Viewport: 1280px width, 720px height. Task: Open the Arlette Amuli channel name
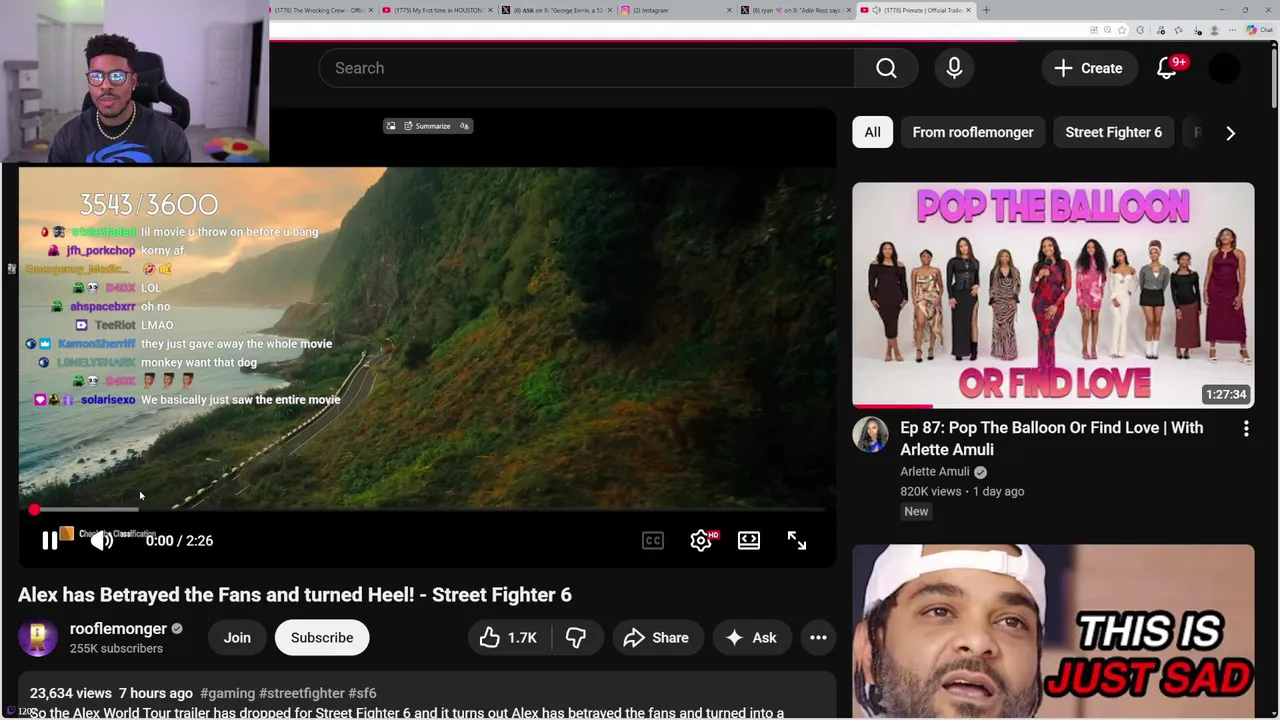(935, 472)
